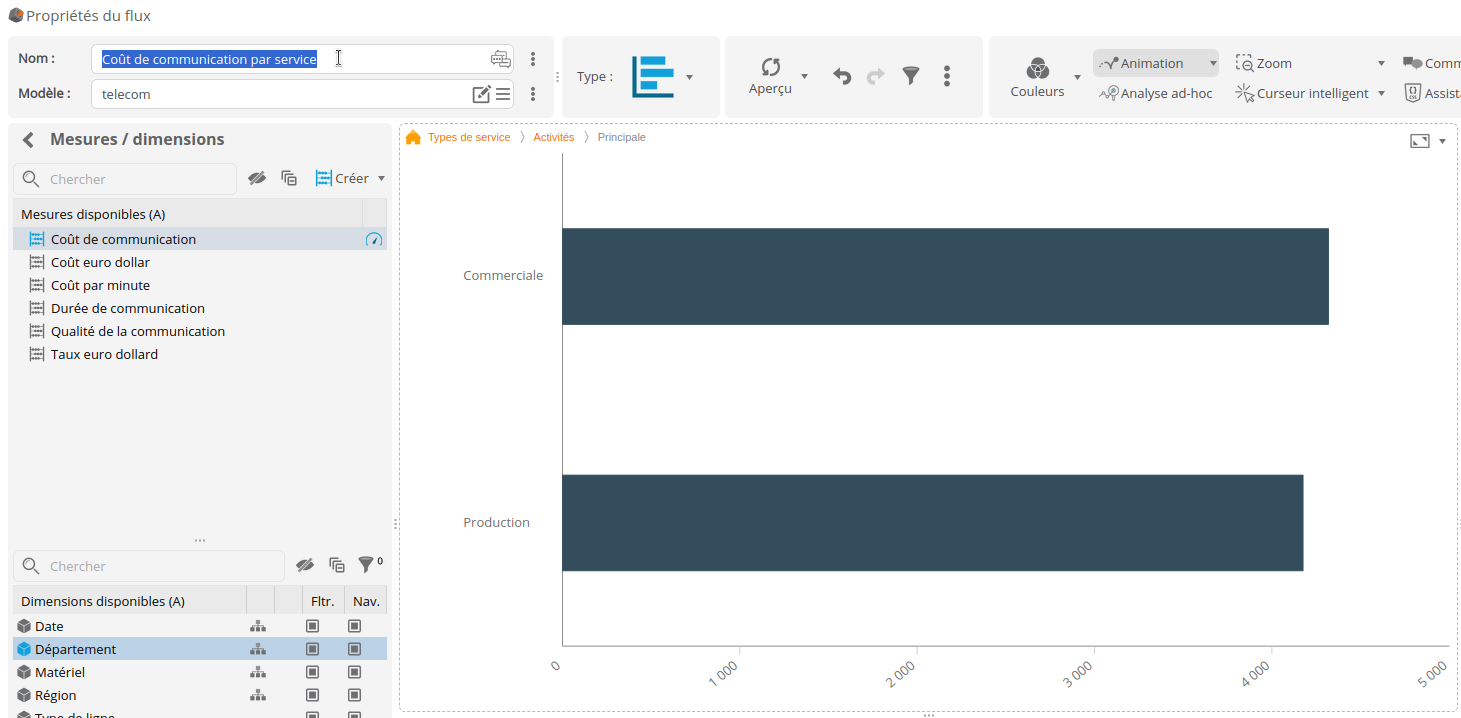This screenshot has width=1461, height=718.
Task: Click the Activités breadcrumb link
Action: (x=553, y=137)
